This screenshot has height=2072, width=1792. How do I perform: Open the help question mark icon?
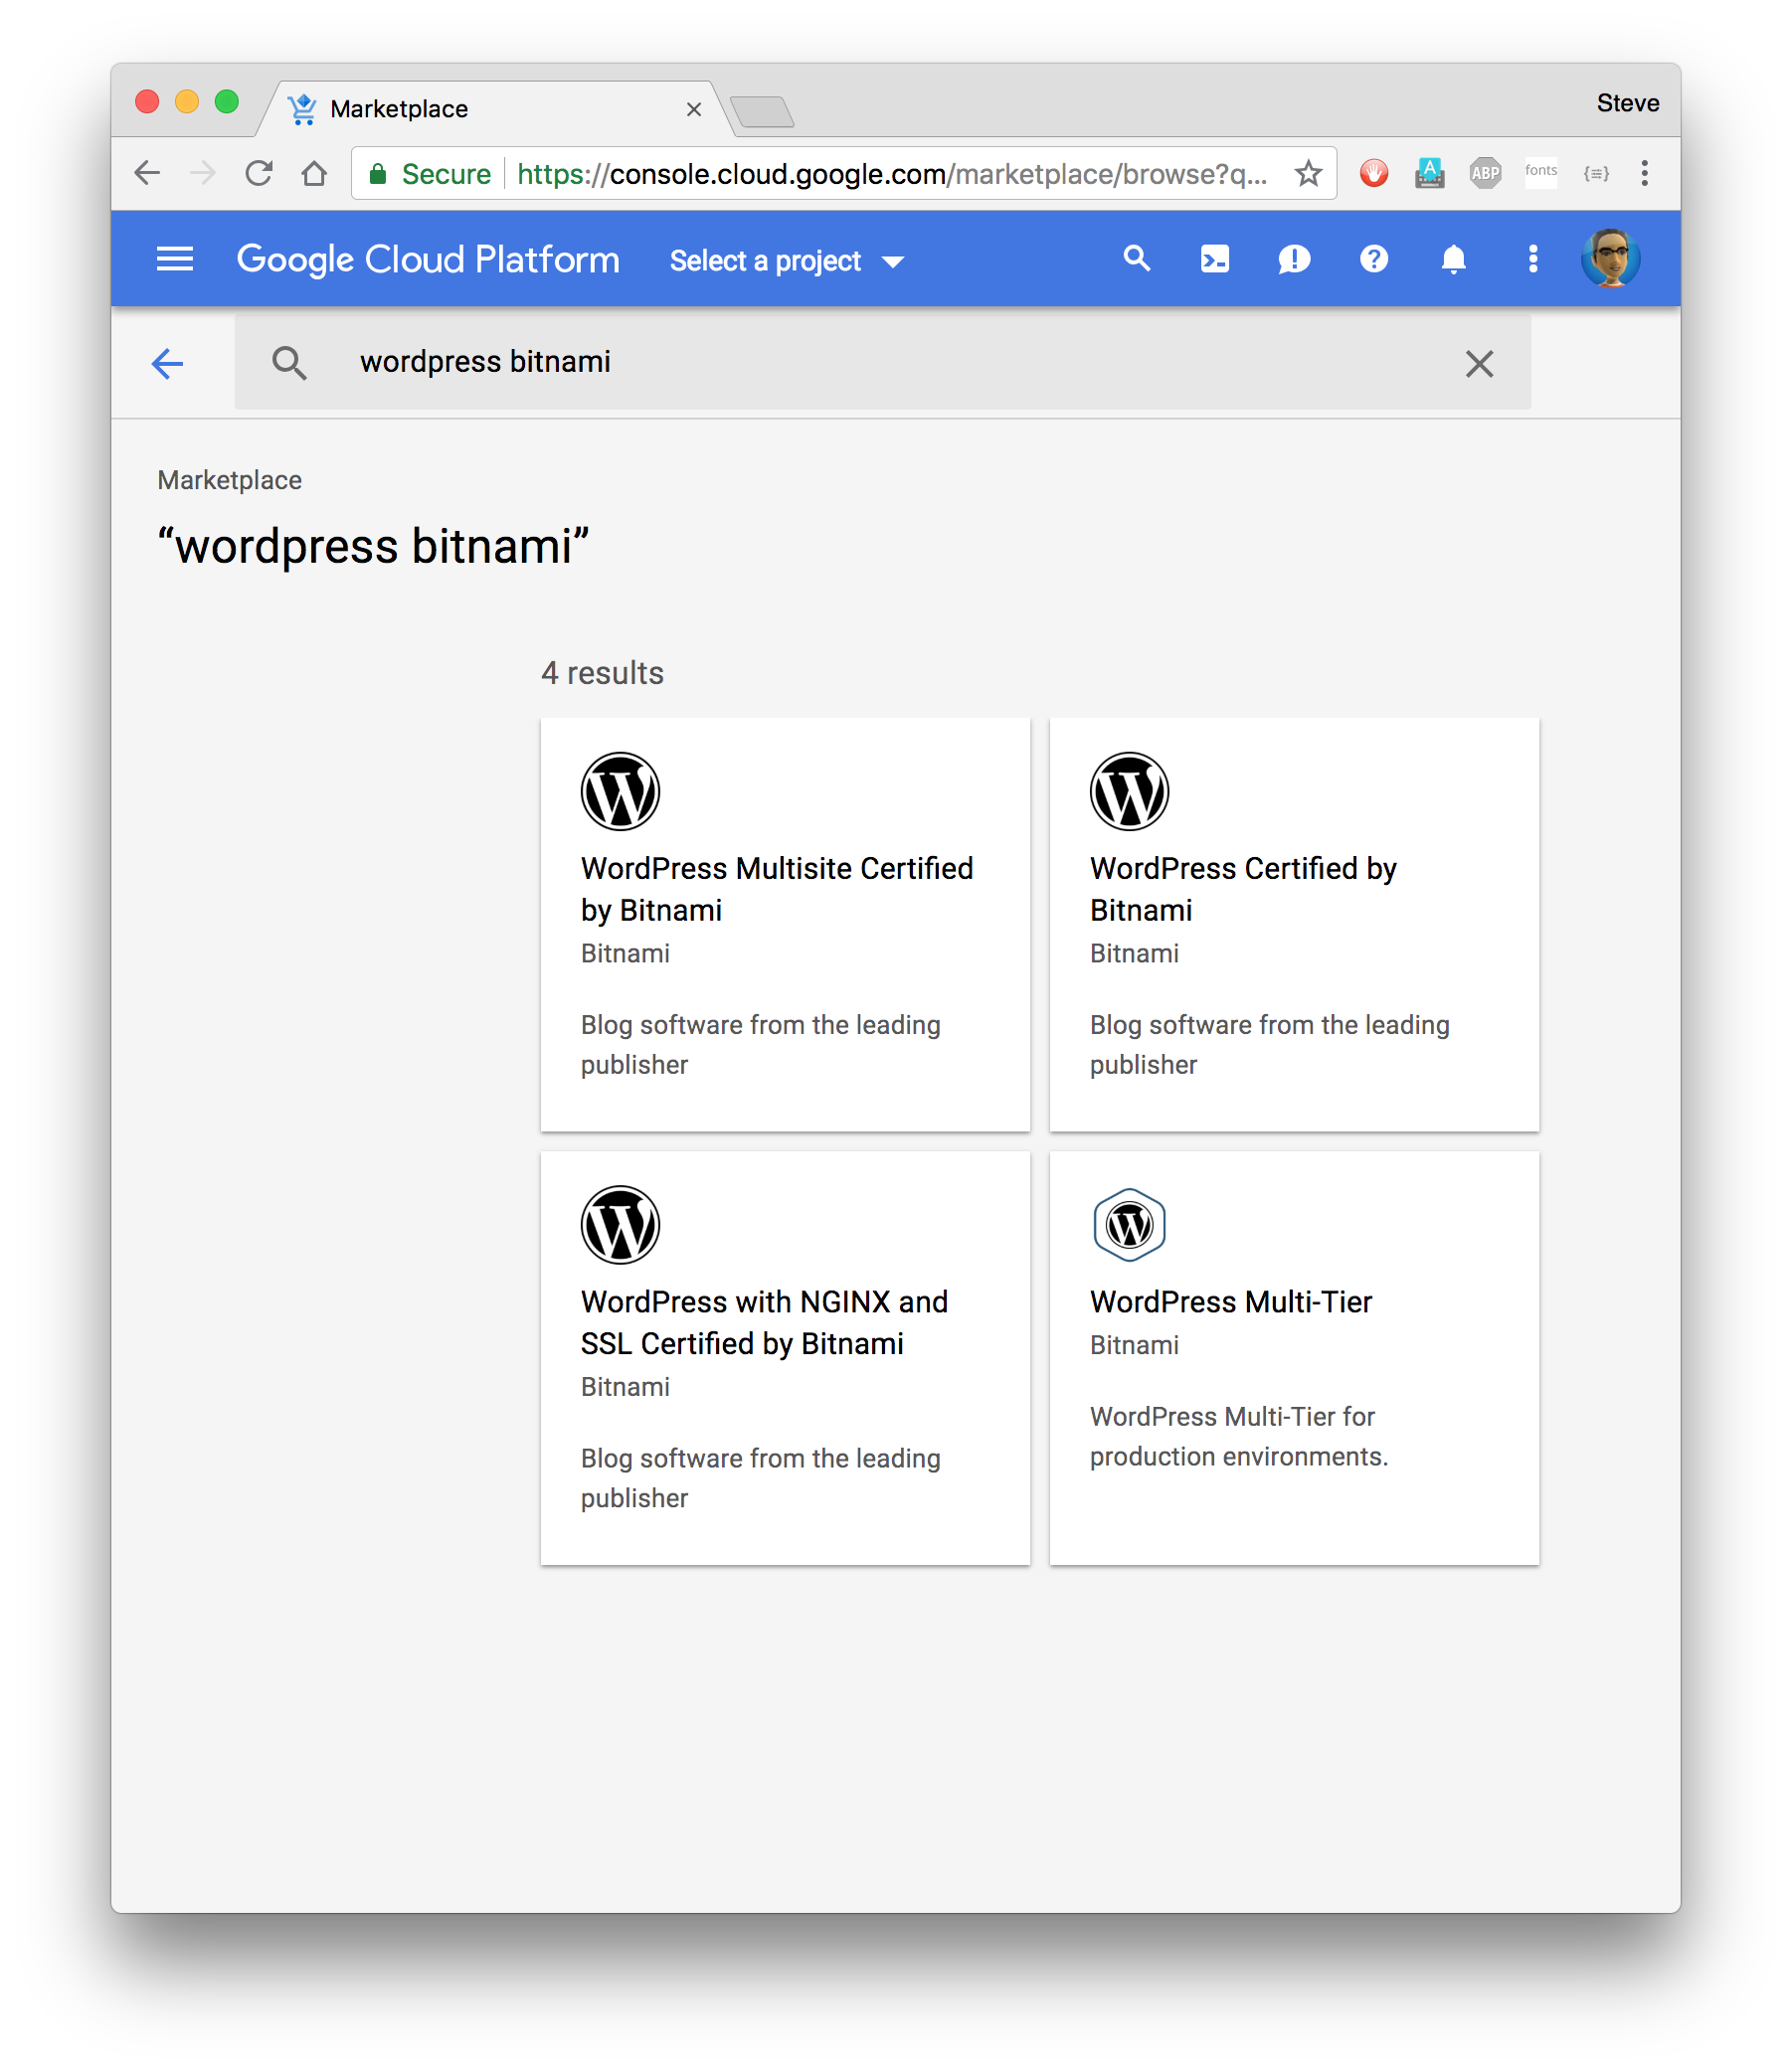click(1373, 259)
